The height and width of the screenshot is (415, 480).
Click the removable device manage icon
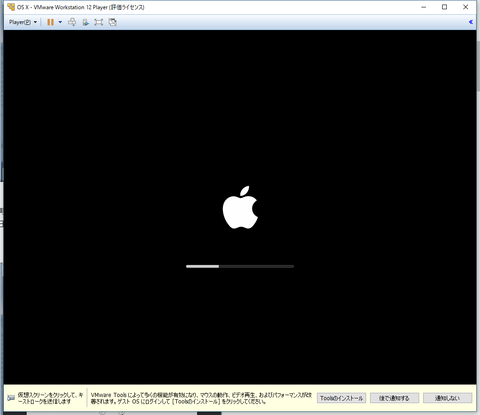click(86, 22)
